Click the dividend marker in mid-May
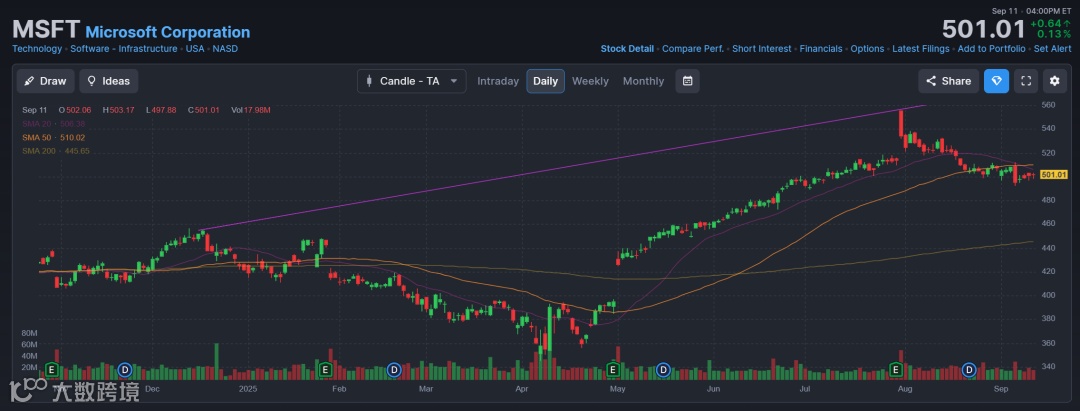The width and height of the screenshot is (1080, 411). coord(662,370)
